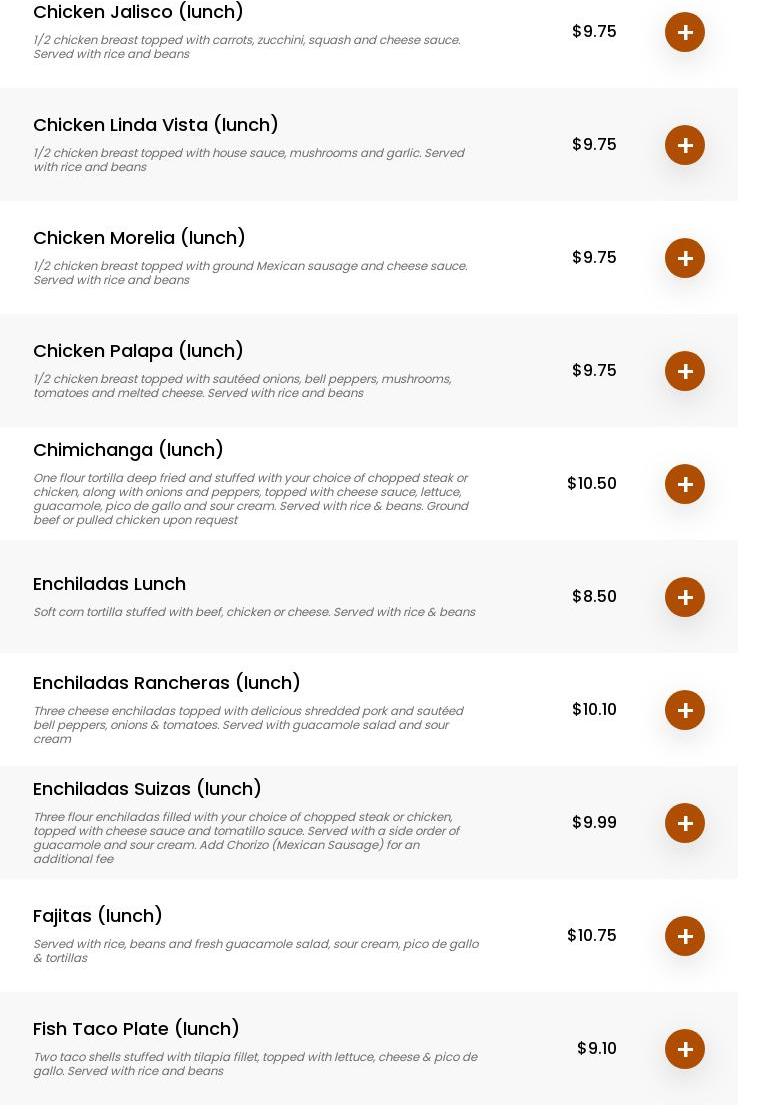Add Chicken Jalisco lunch to order
770x1119 pixels.
(684, 32)
